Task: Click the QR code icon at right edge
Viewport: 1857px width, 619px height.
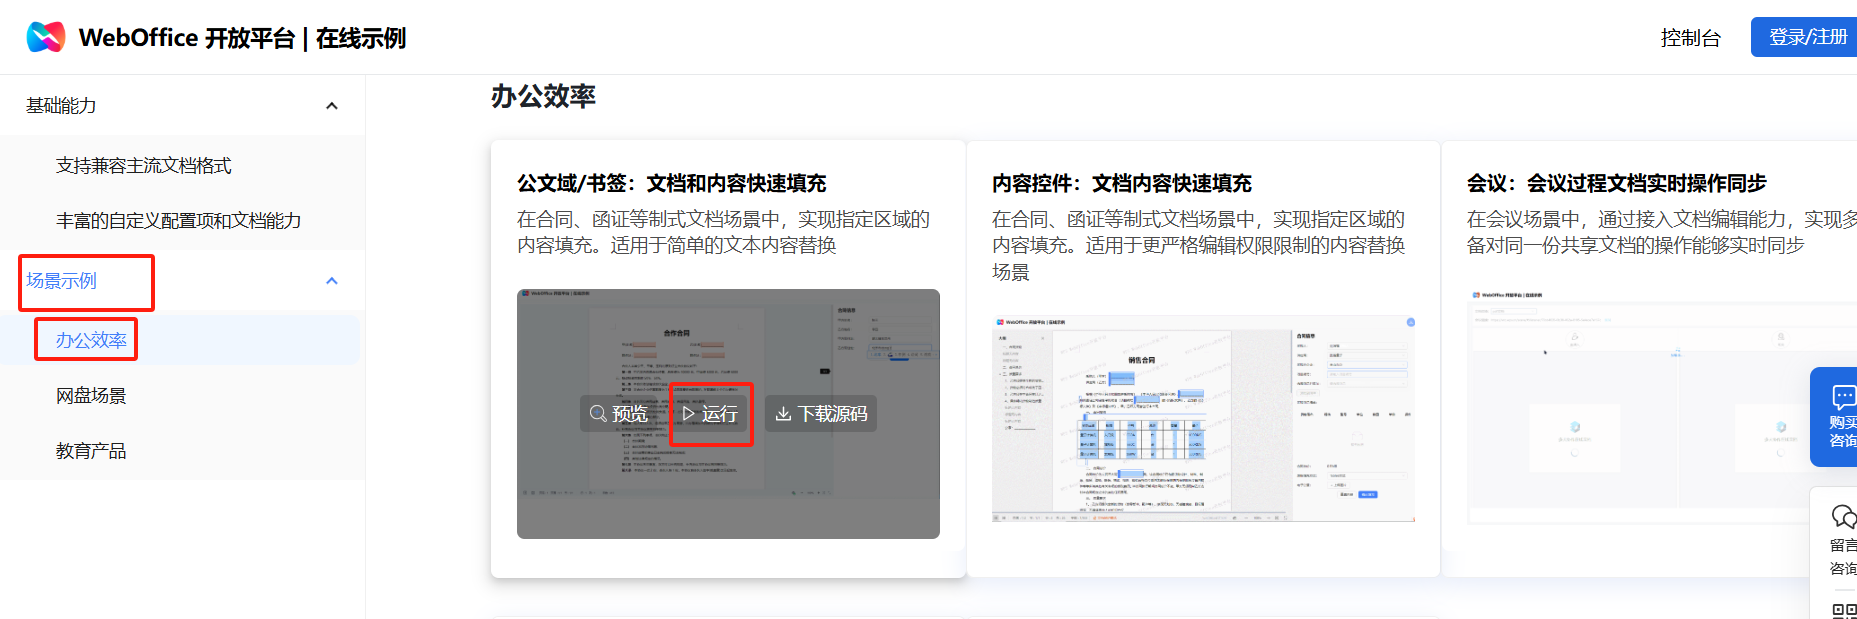Action: point(1843,610)
